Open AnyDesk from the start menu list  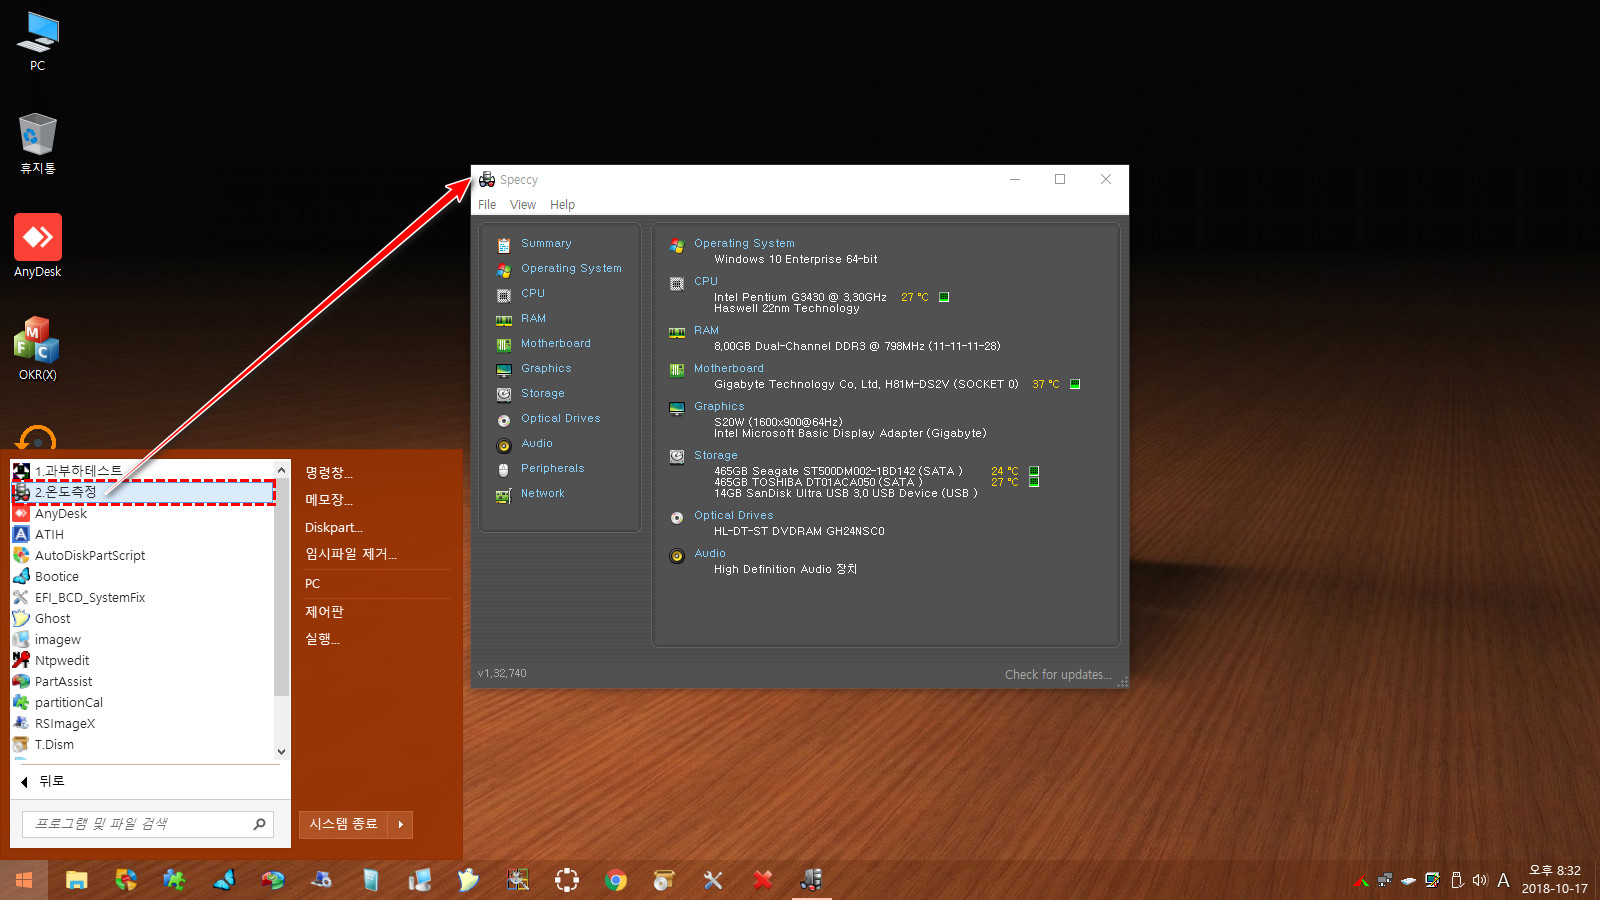click(142, 513)
